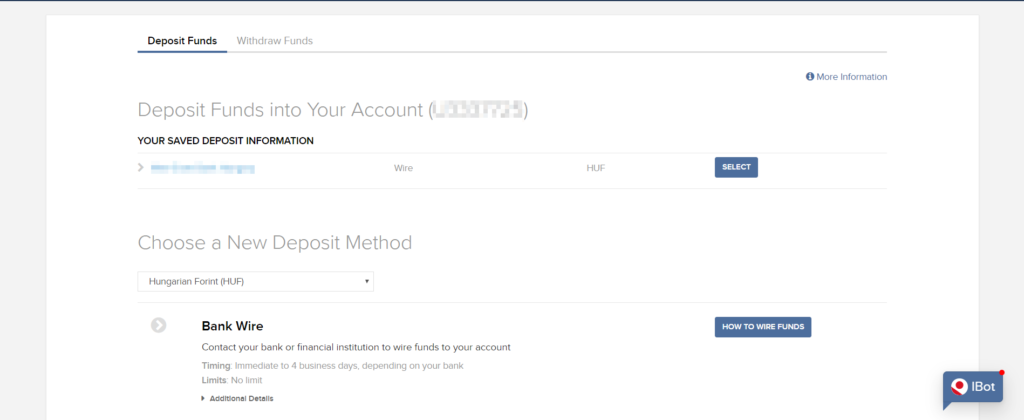Expand the saved deposit row chevron
1024x420 pixels.
(141, 168)
